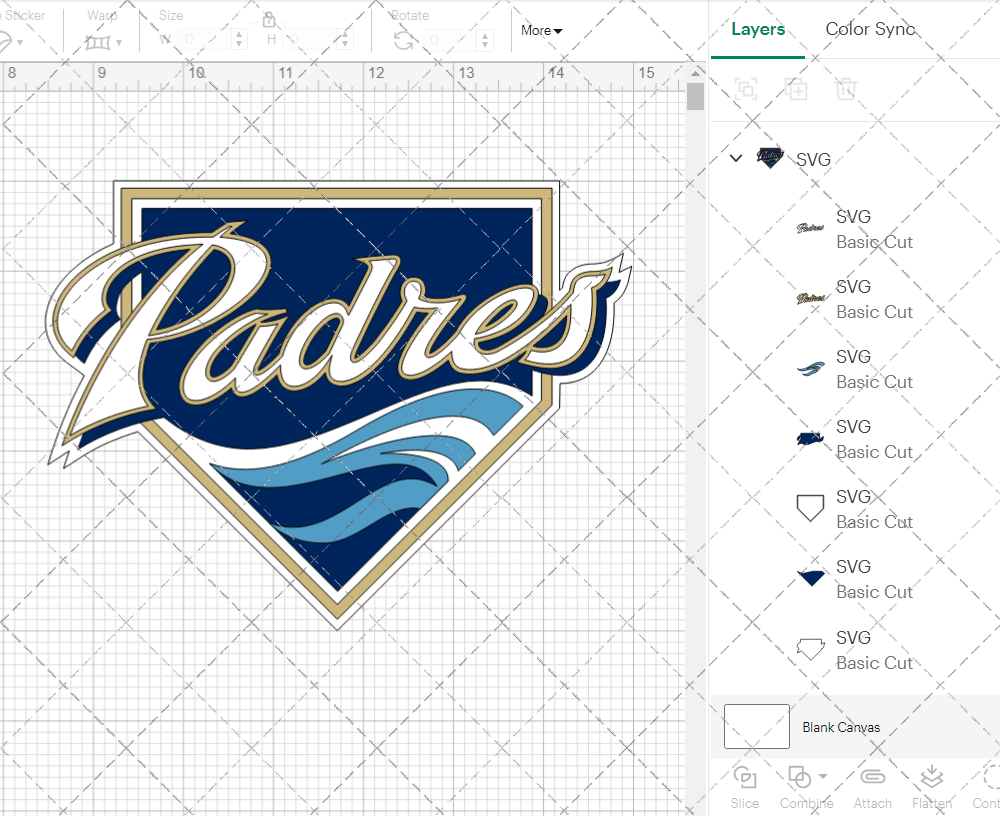
Task: Click the Blank Canvas label
Action: [841, 727]
